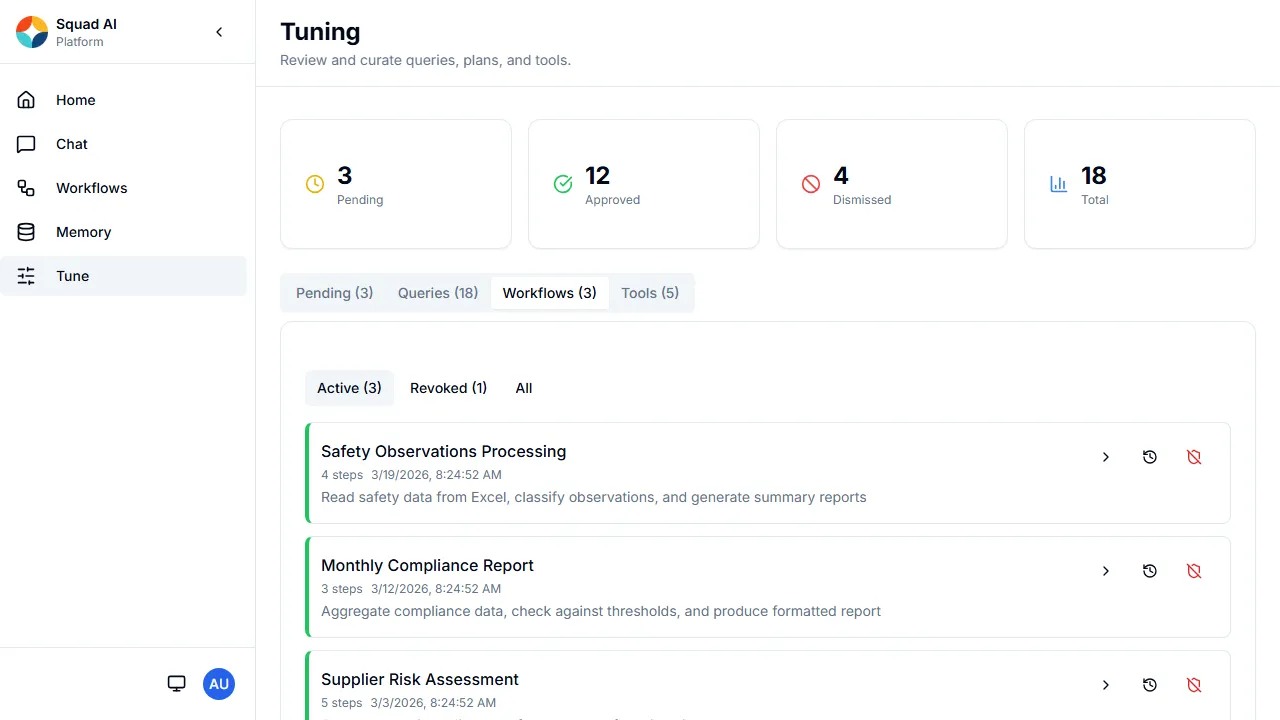The width and height of the screenshot is (1280, 720).
Task: Click the description 'Read safety data from Excel...'
Action: point(594,497)
